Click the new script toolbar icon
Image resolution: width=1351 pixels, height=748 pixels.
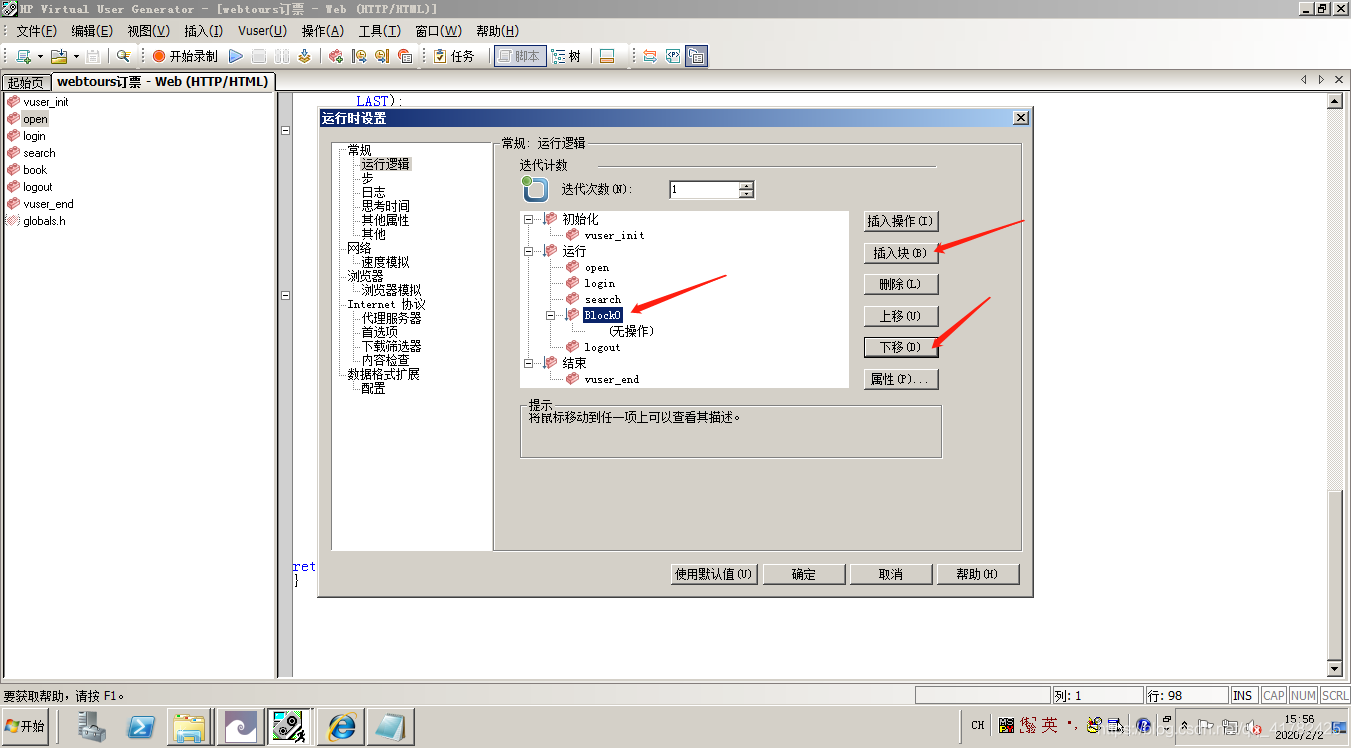(24, 56)
